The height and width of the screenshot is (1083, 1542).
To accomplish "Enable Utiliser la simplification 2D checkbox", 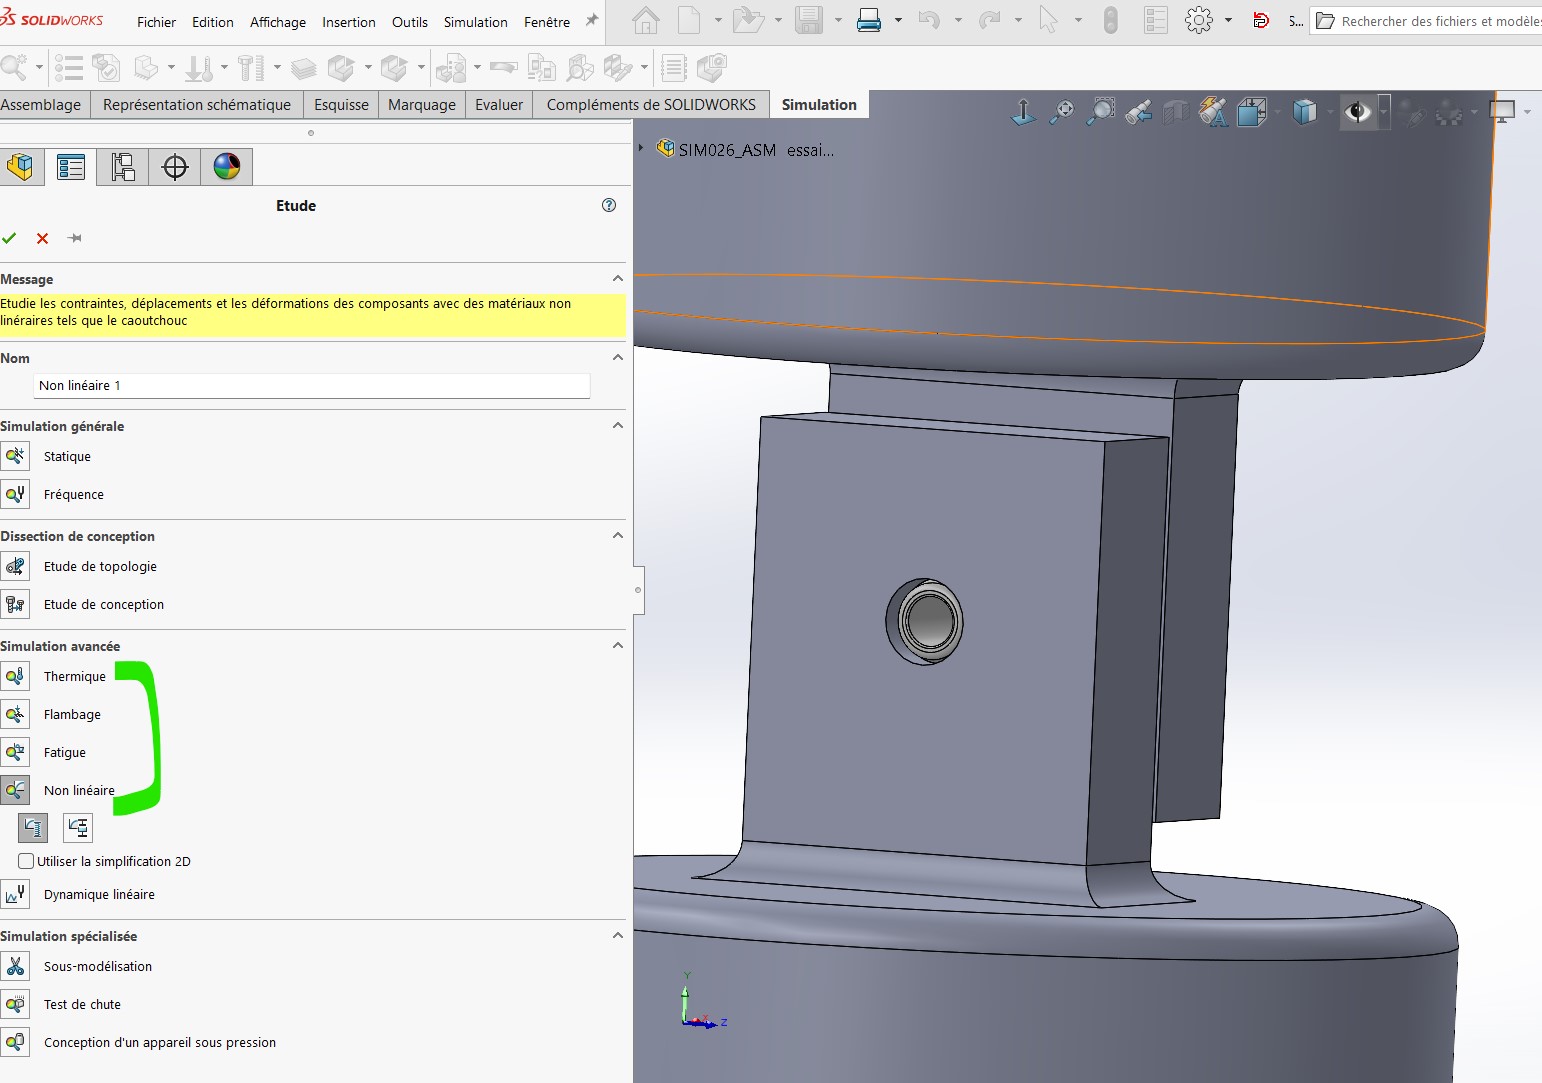I will pyautogui.click(x=26, y=861).
